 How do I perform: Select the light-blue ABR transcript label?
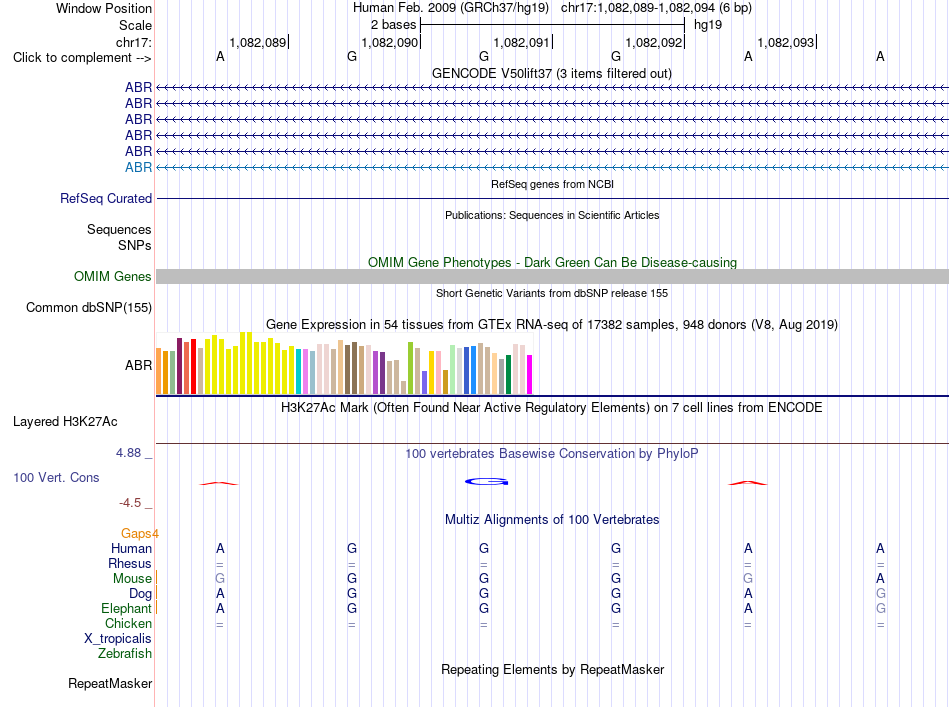point(138,167)
